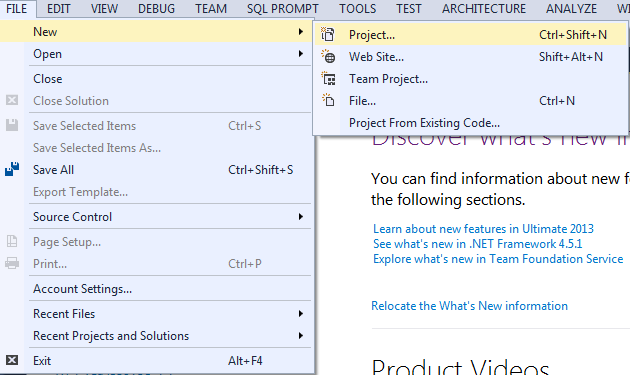Open the ARCHITECTURE menu
The width and height of the screenshot is (630, 375).
[484, 8]
